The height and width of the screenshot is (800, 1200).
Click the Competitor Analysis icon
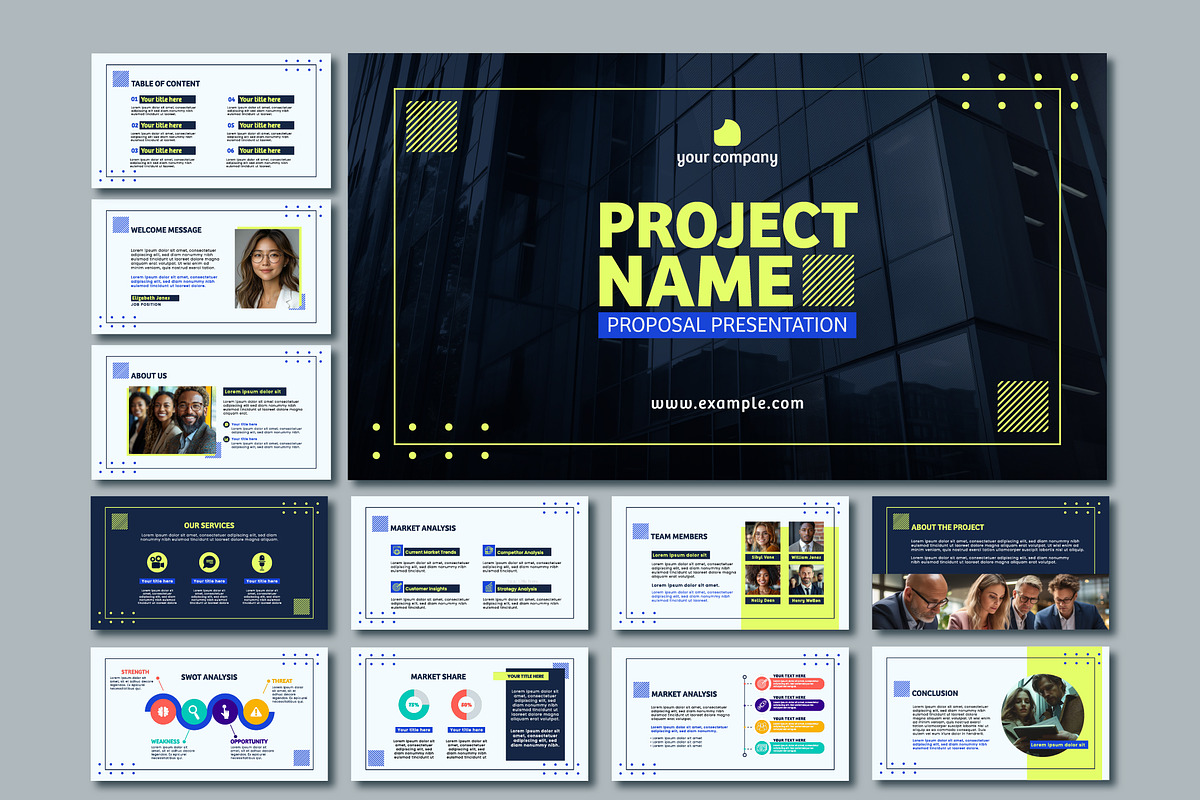pos(488,551)
